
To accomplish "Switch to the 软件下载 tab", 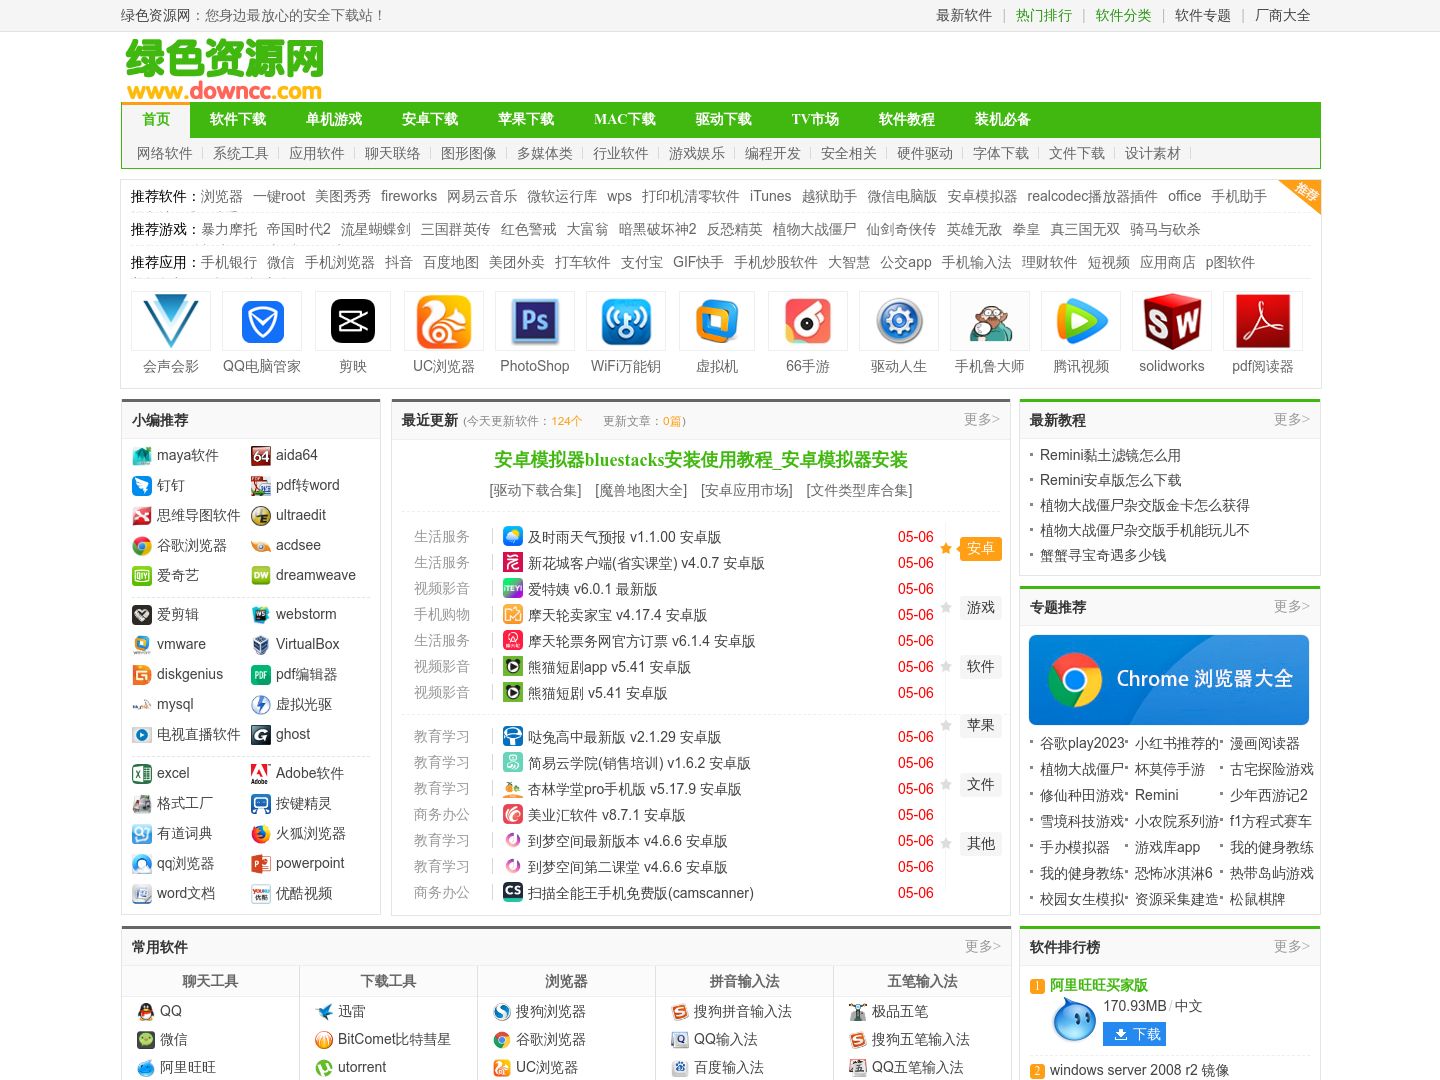I will (238, 119).
